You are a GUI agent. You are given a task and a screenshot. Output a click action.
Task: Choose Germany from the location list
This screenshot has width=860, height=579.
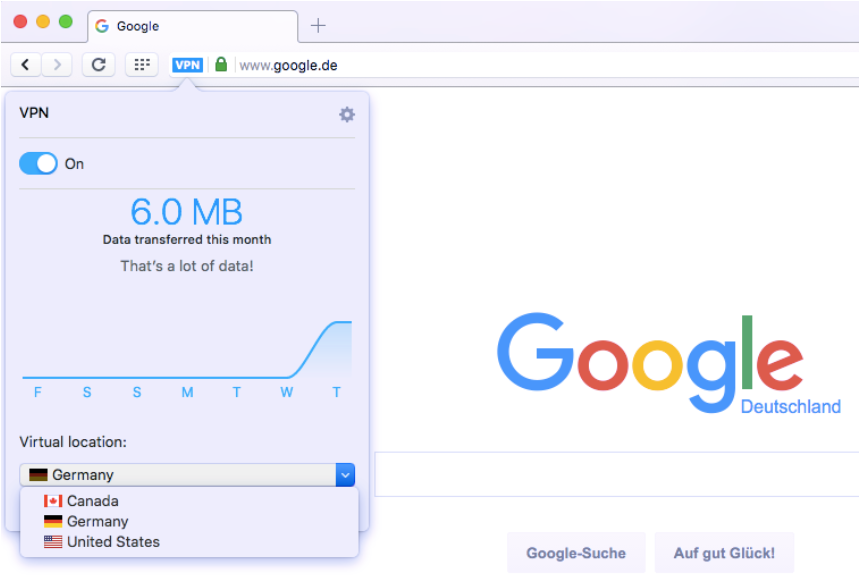189,521
